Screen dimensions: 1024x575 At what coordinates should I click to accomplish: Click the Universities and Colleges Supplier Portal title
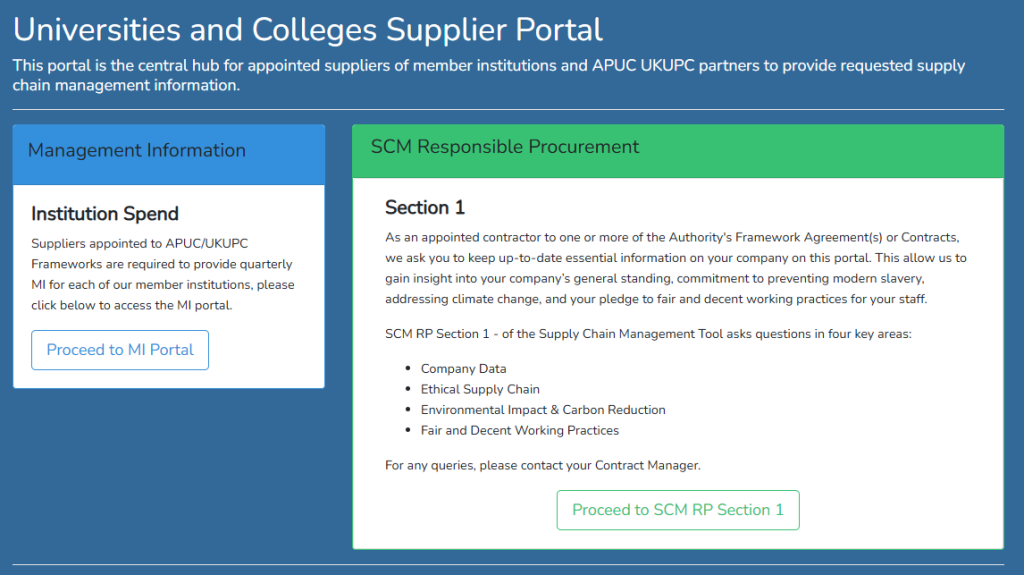(x=308, y=30)
